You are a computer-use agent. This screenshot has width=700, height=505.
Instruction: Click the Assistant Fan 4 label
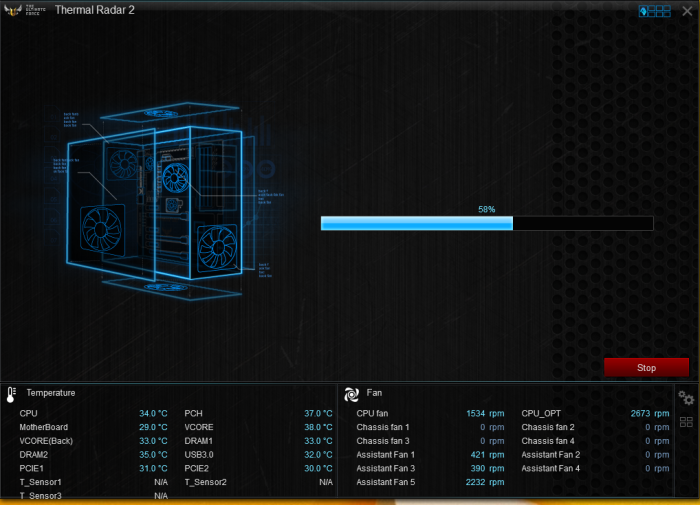tap(550, 468)
